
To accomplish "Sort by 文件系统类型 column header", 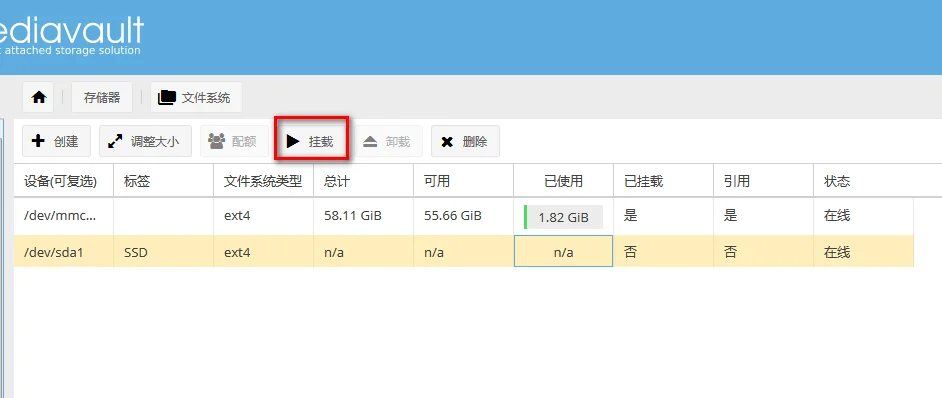I will (x=264, y=181).
